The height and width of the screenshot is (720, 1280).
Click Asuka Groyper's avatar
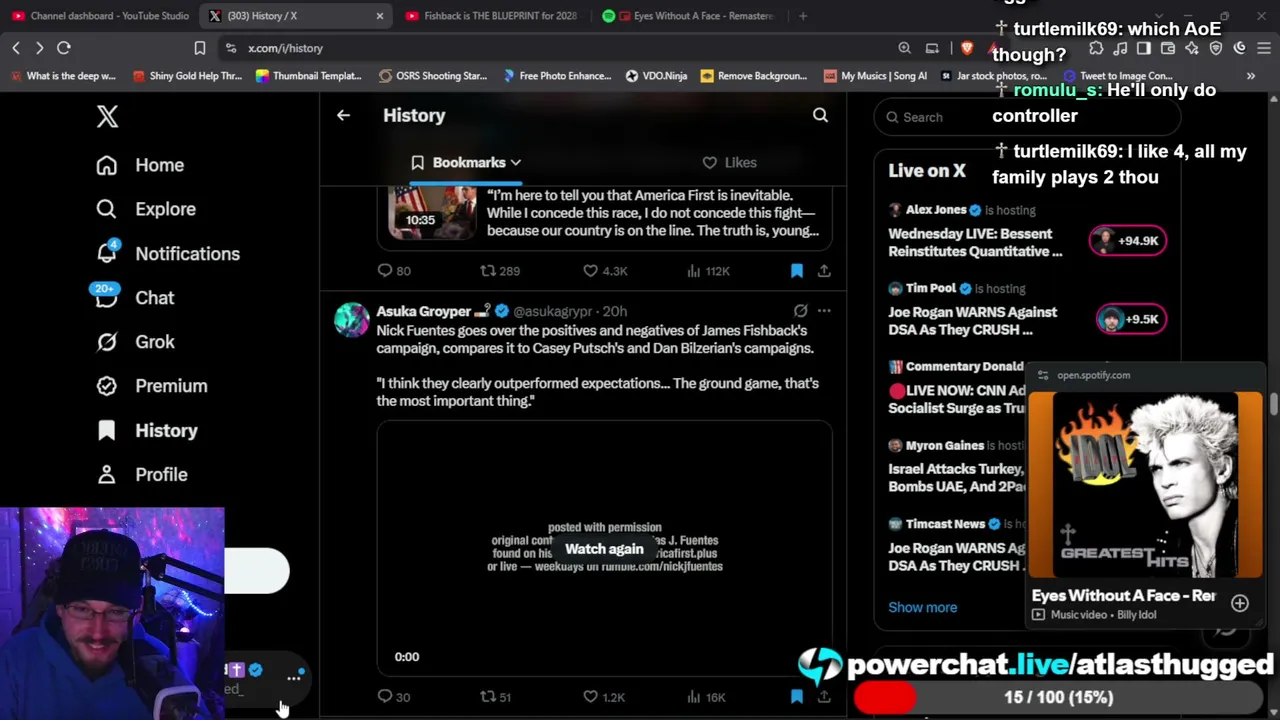(352, 320)
